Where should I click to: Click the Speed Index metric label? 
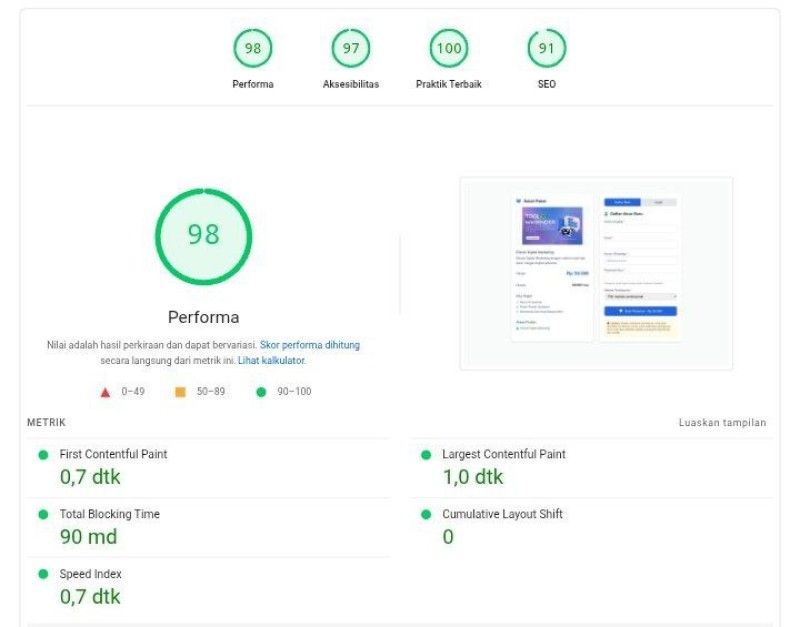pos(93,574)
